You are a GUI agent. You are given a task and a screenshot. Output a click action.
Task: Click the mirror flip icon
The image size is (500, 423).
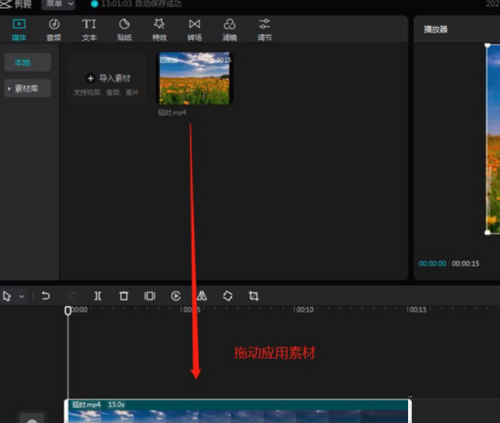click(202, 296)
